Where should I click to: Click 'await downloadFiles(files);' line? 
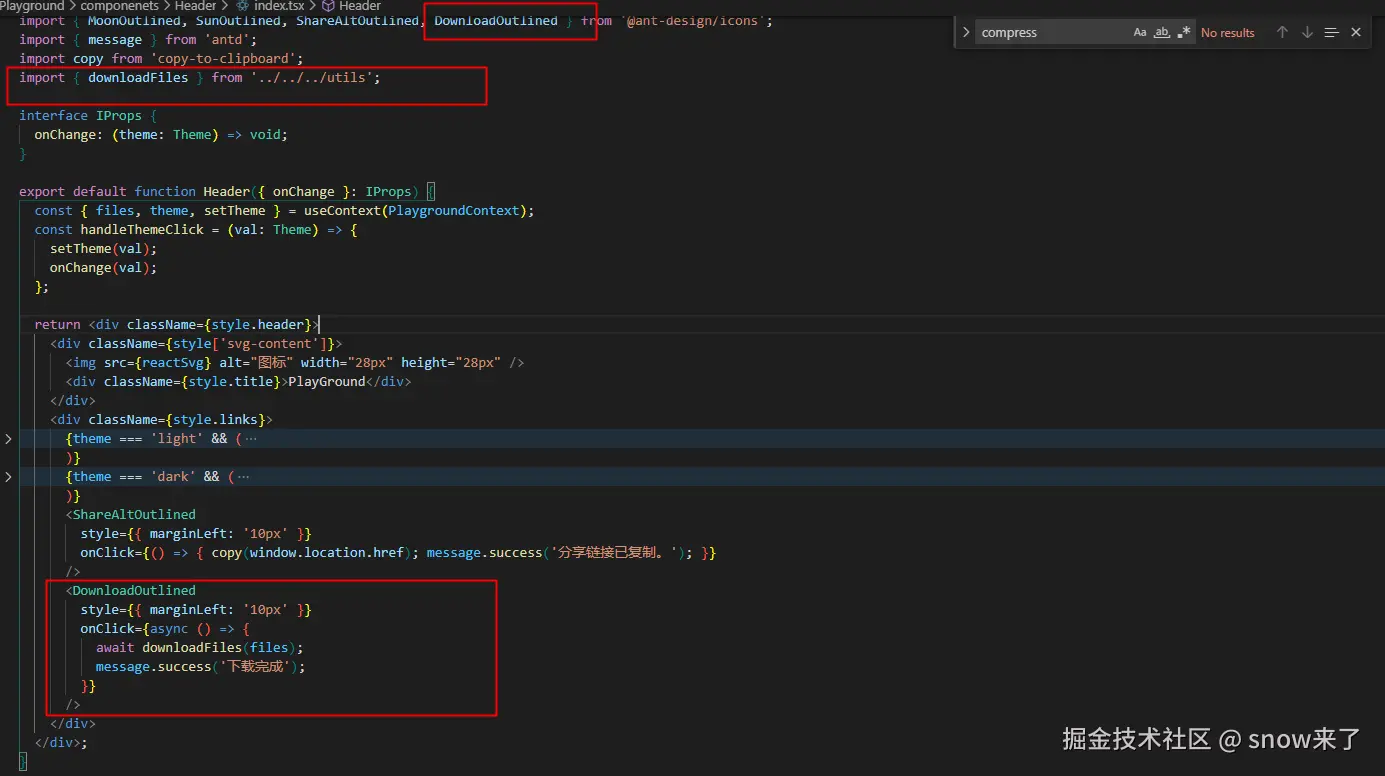coord(200,647)
